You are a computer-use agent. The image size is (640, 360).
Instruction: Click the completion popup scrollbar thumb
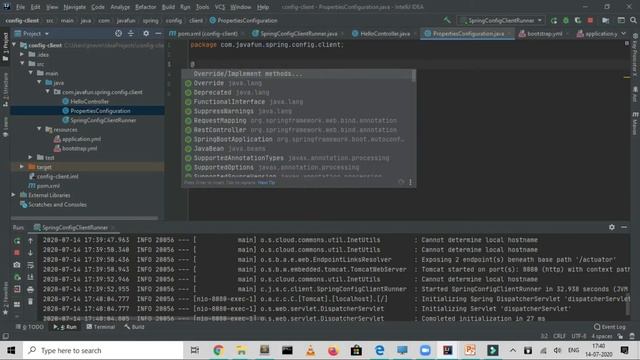point(414,76)
